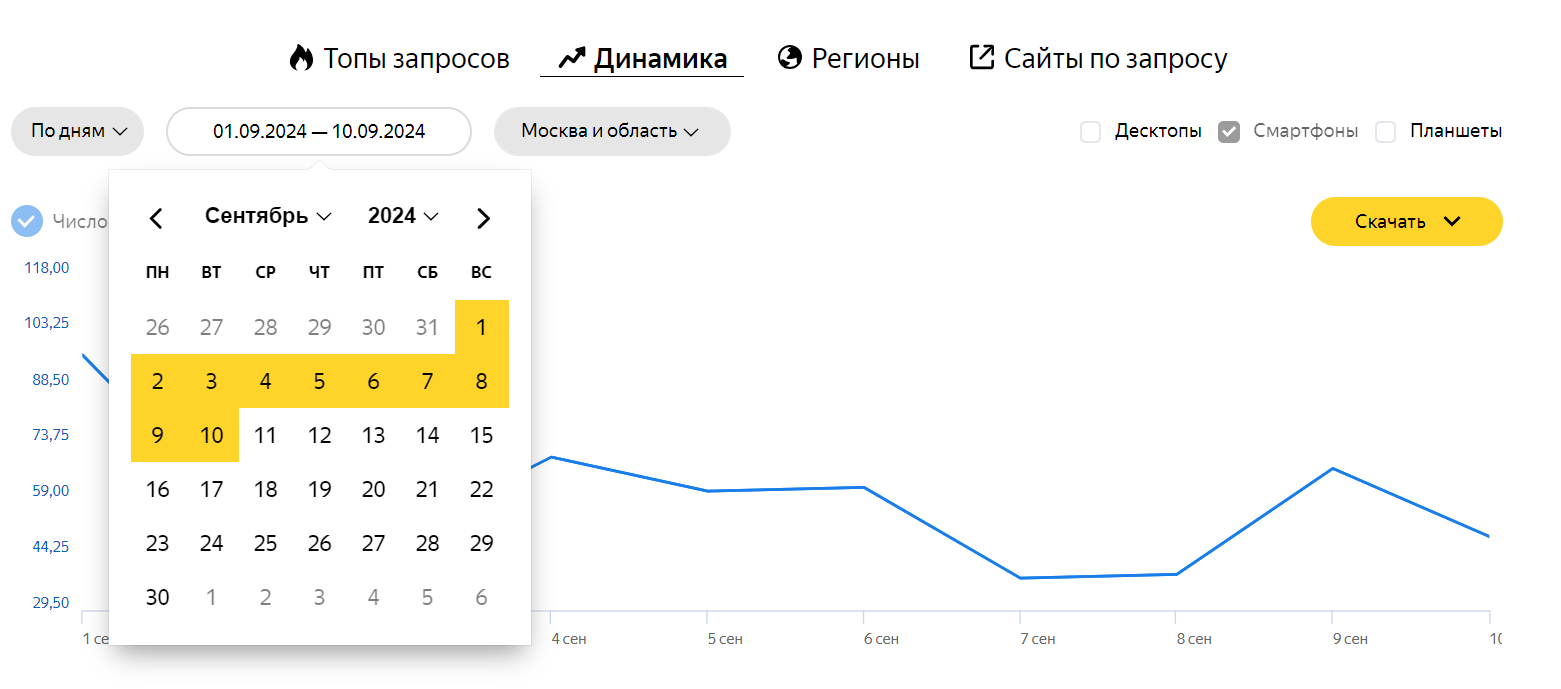
Task: Expand the Сентябрь month selector
Action: click(267, 216)
